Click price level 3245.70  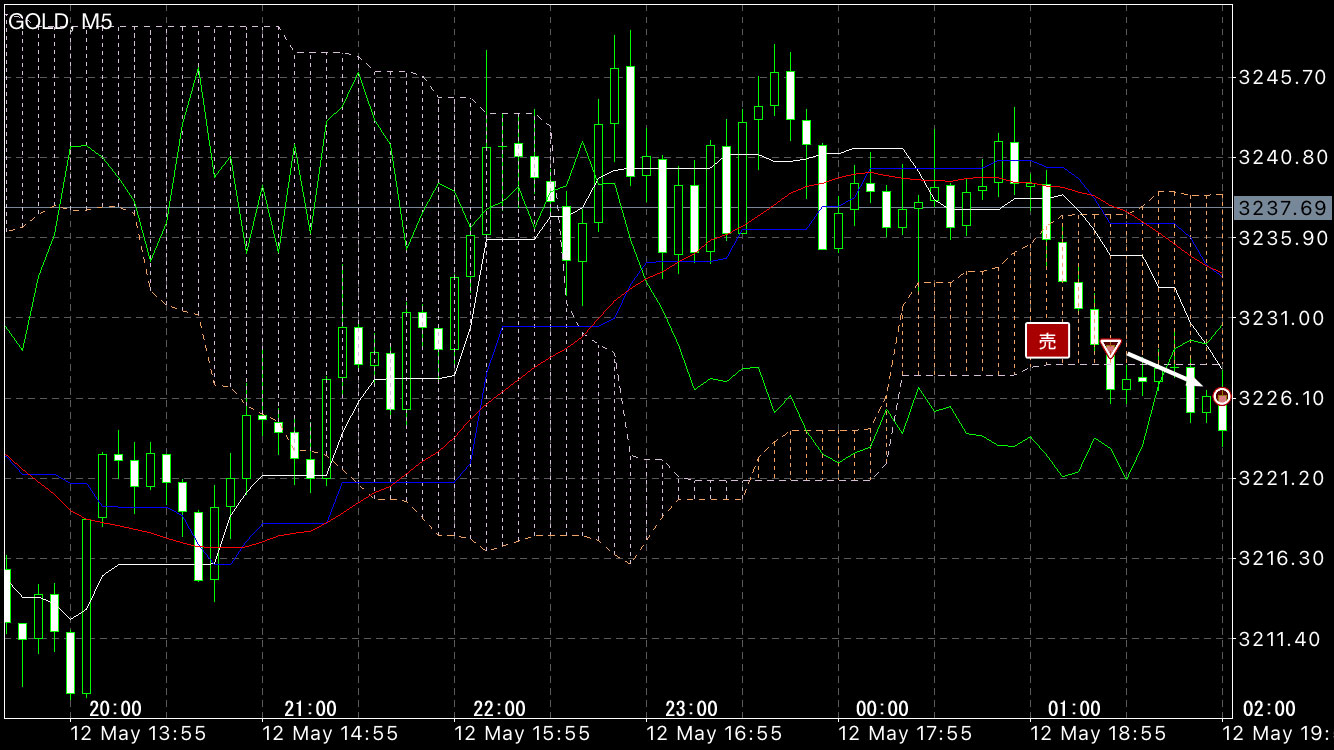pyautogui.click(x=1282, y=77)
